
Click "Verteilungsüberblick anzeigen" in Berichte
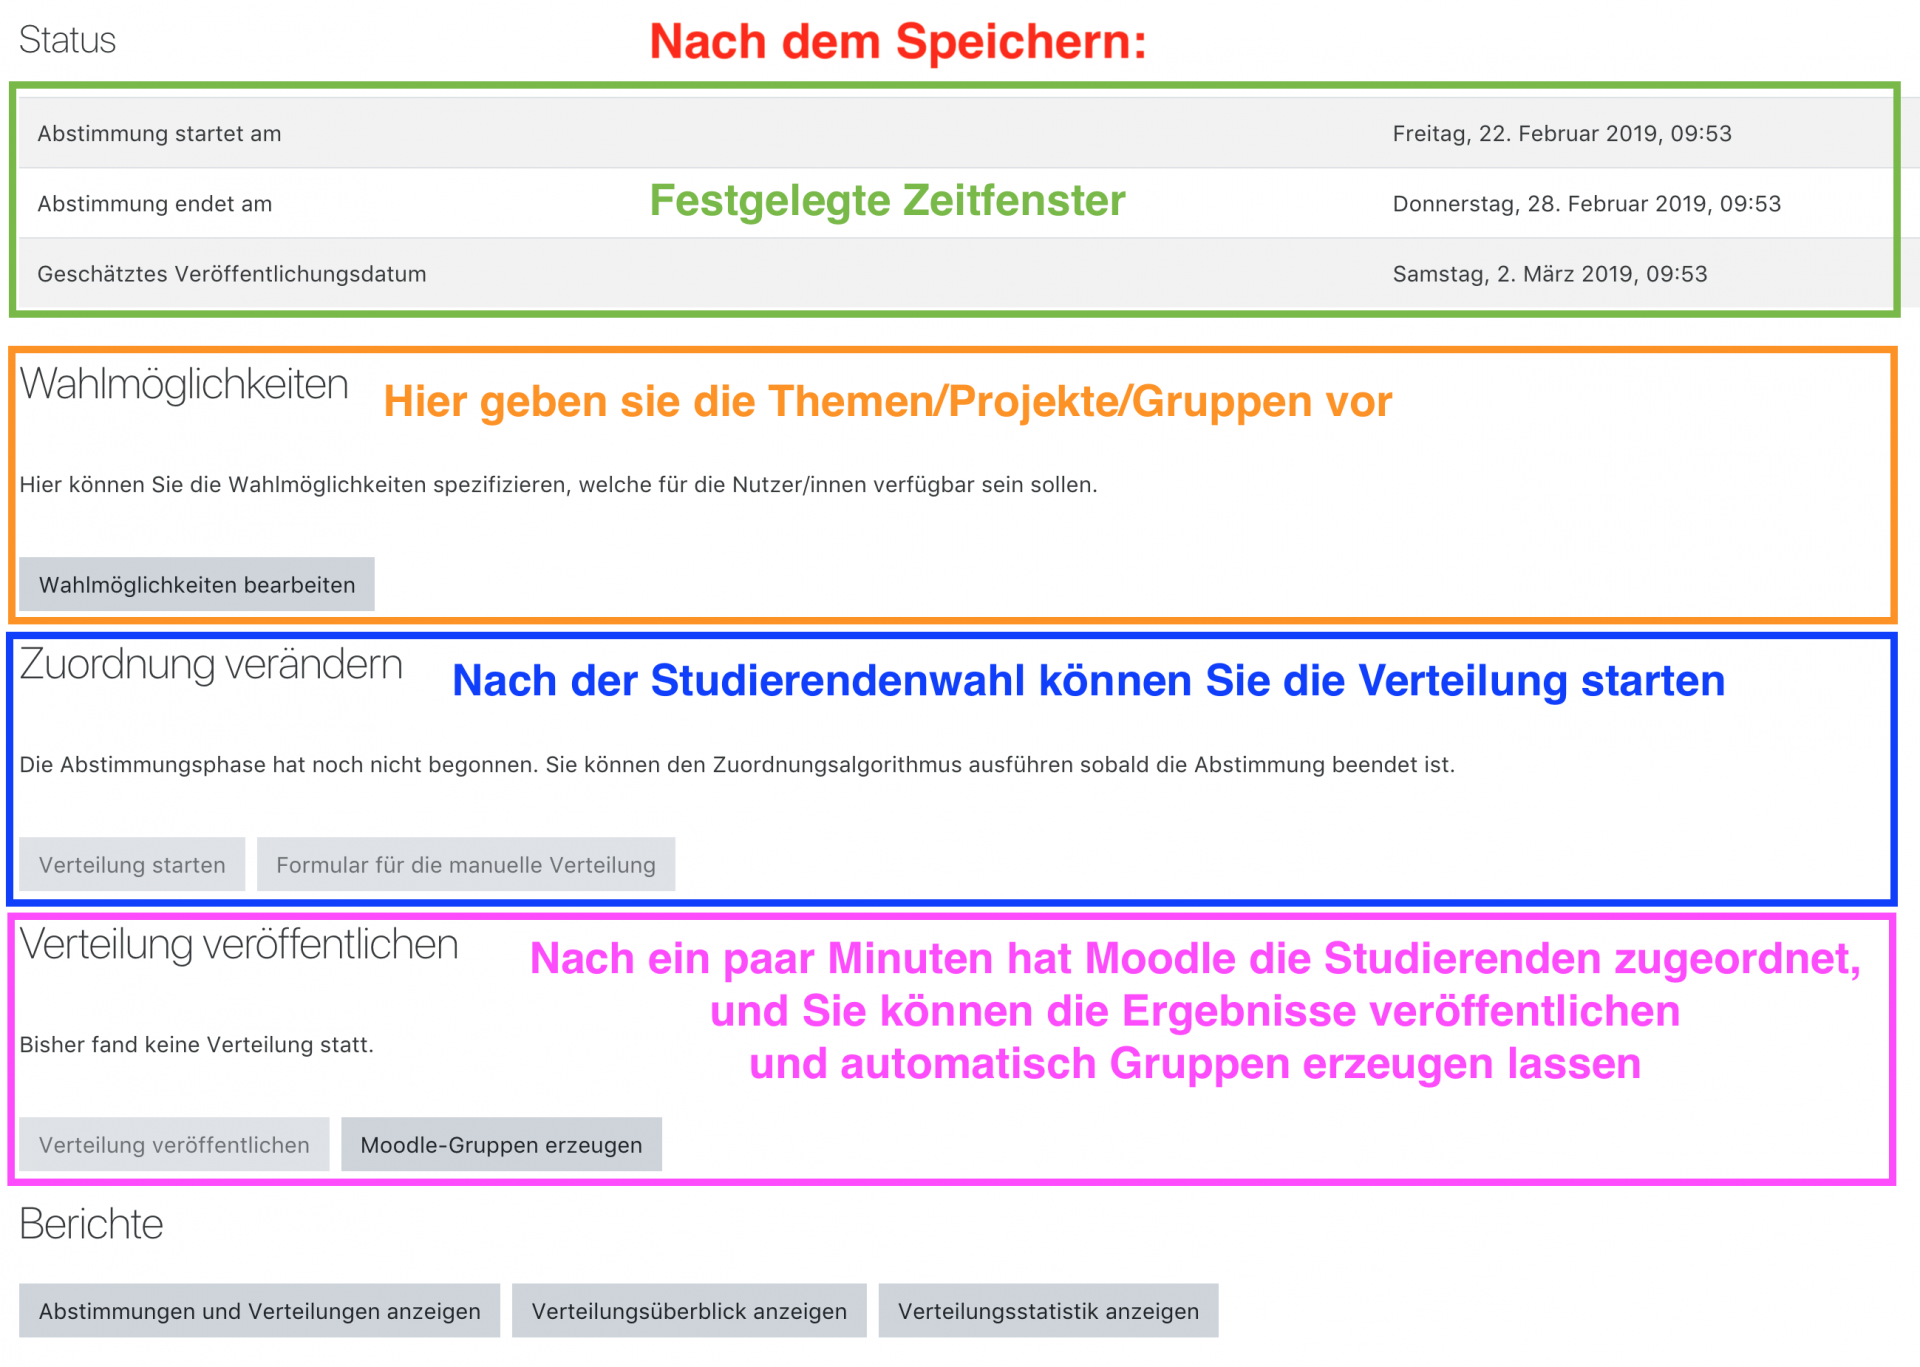point(689,1311)
